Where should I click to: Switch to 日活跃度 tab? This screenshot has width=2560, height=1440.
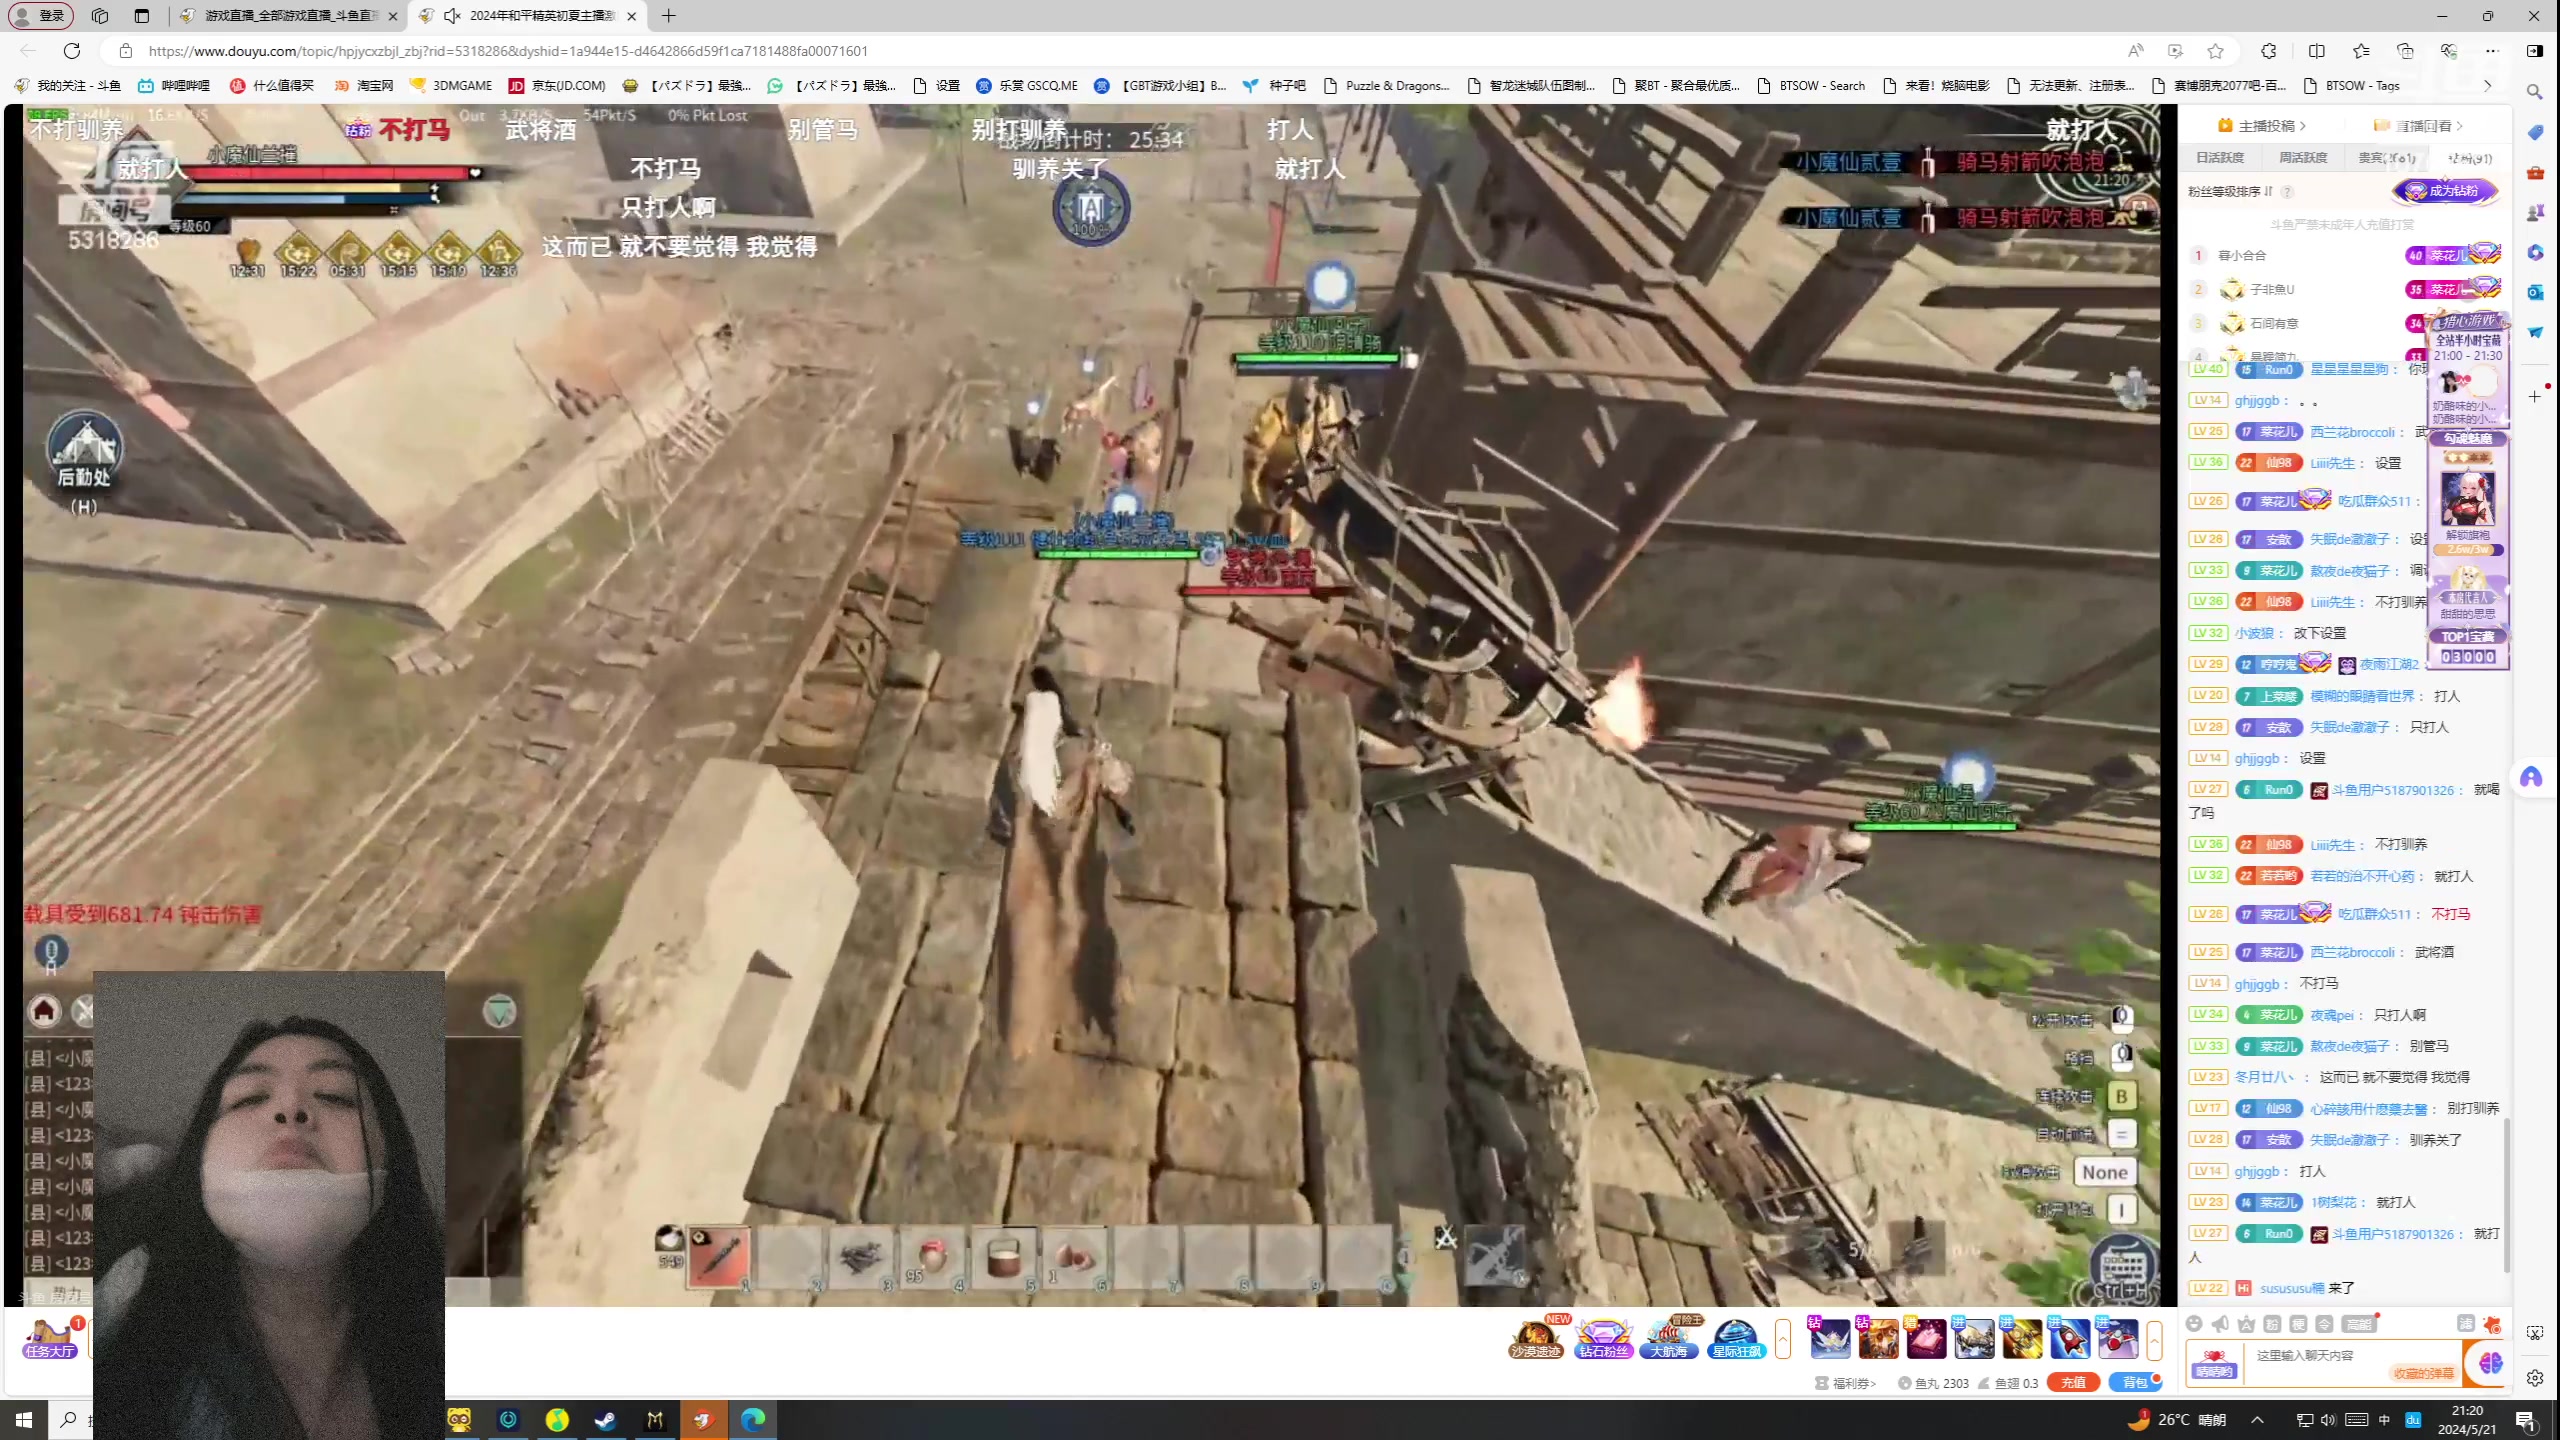point(2220,158)
